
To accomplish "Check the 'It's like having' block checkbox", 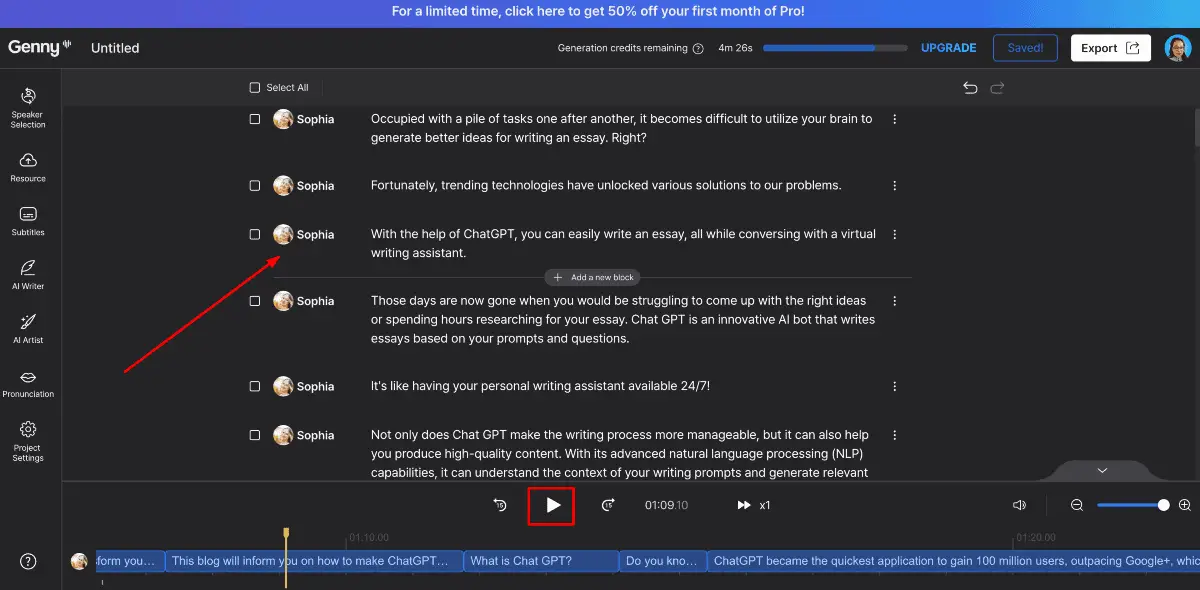I will pos(255,386).
